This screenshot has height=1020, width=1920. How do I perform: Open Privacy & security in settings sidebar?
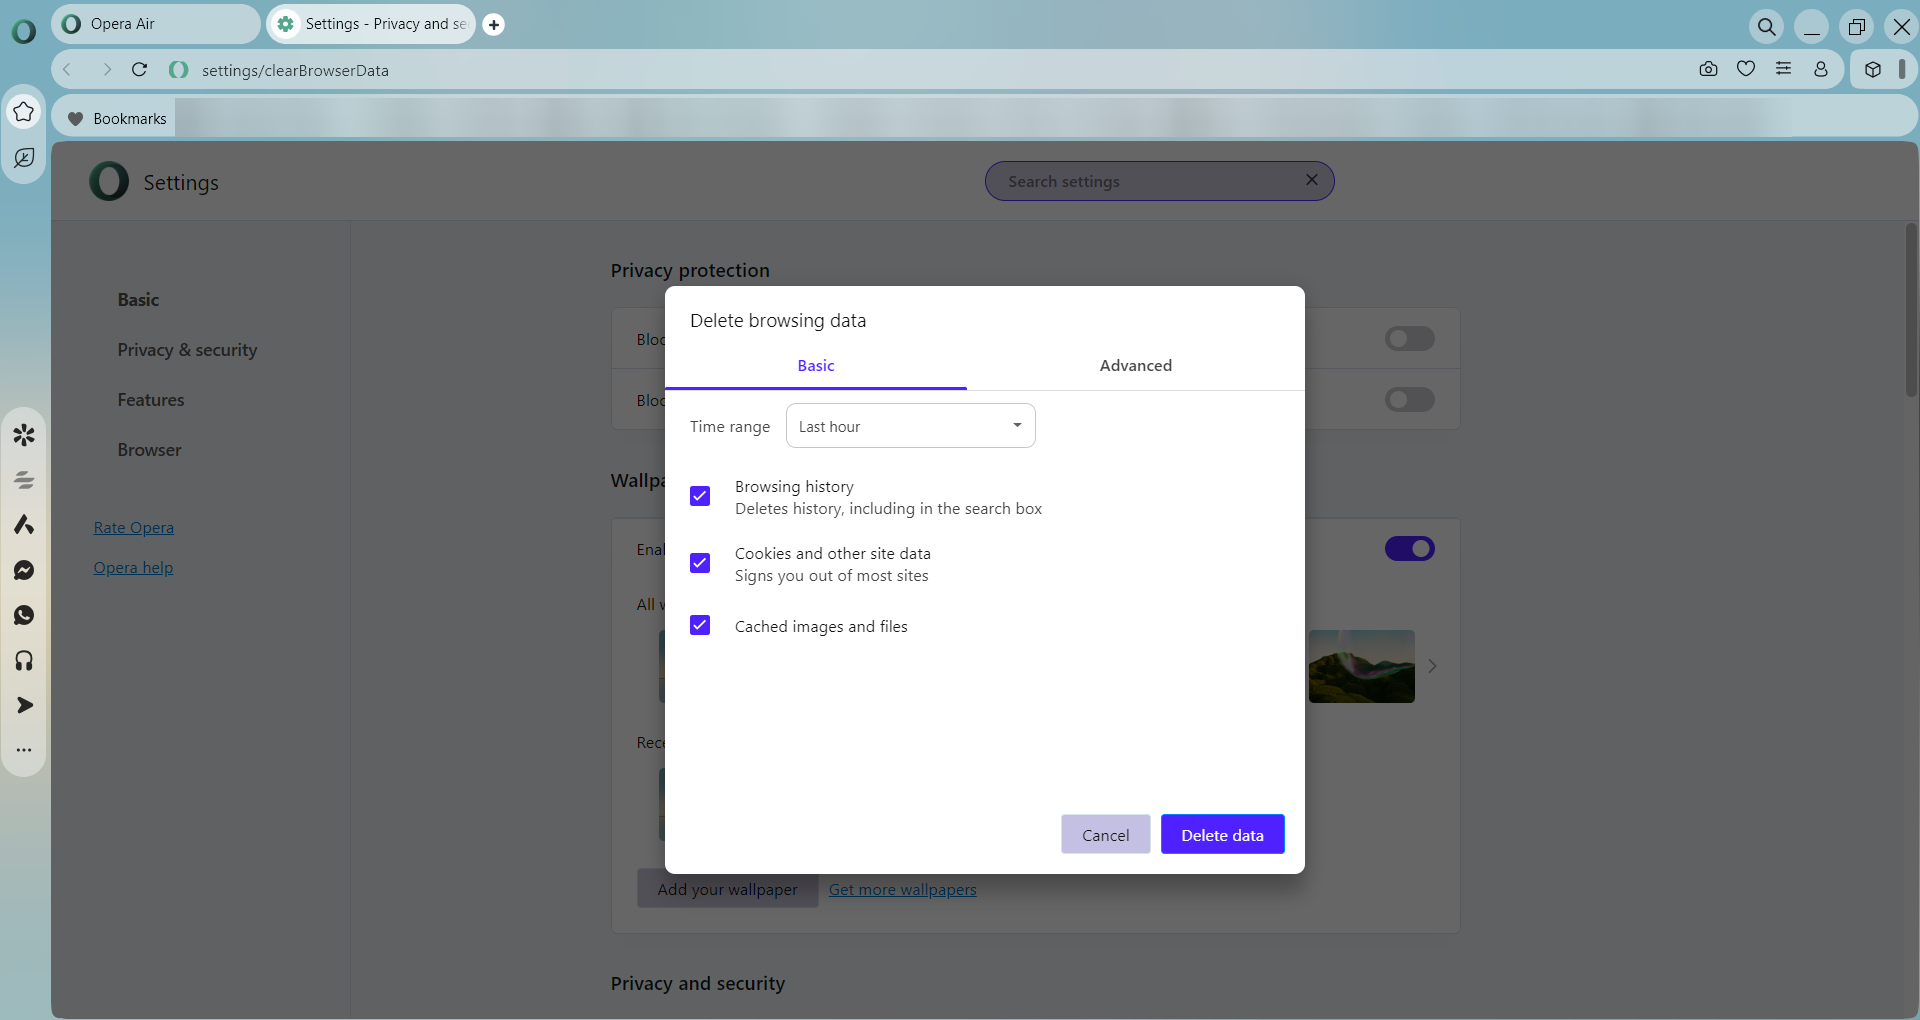click(187, 350)
